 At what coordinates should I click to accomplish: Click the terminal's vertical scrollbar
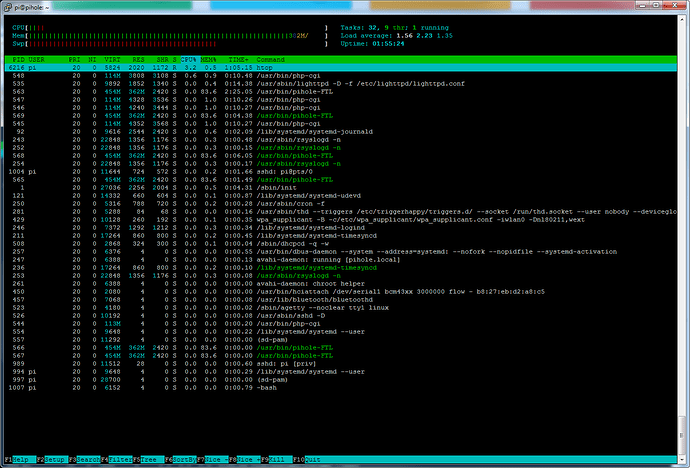(x=681, y=238)
